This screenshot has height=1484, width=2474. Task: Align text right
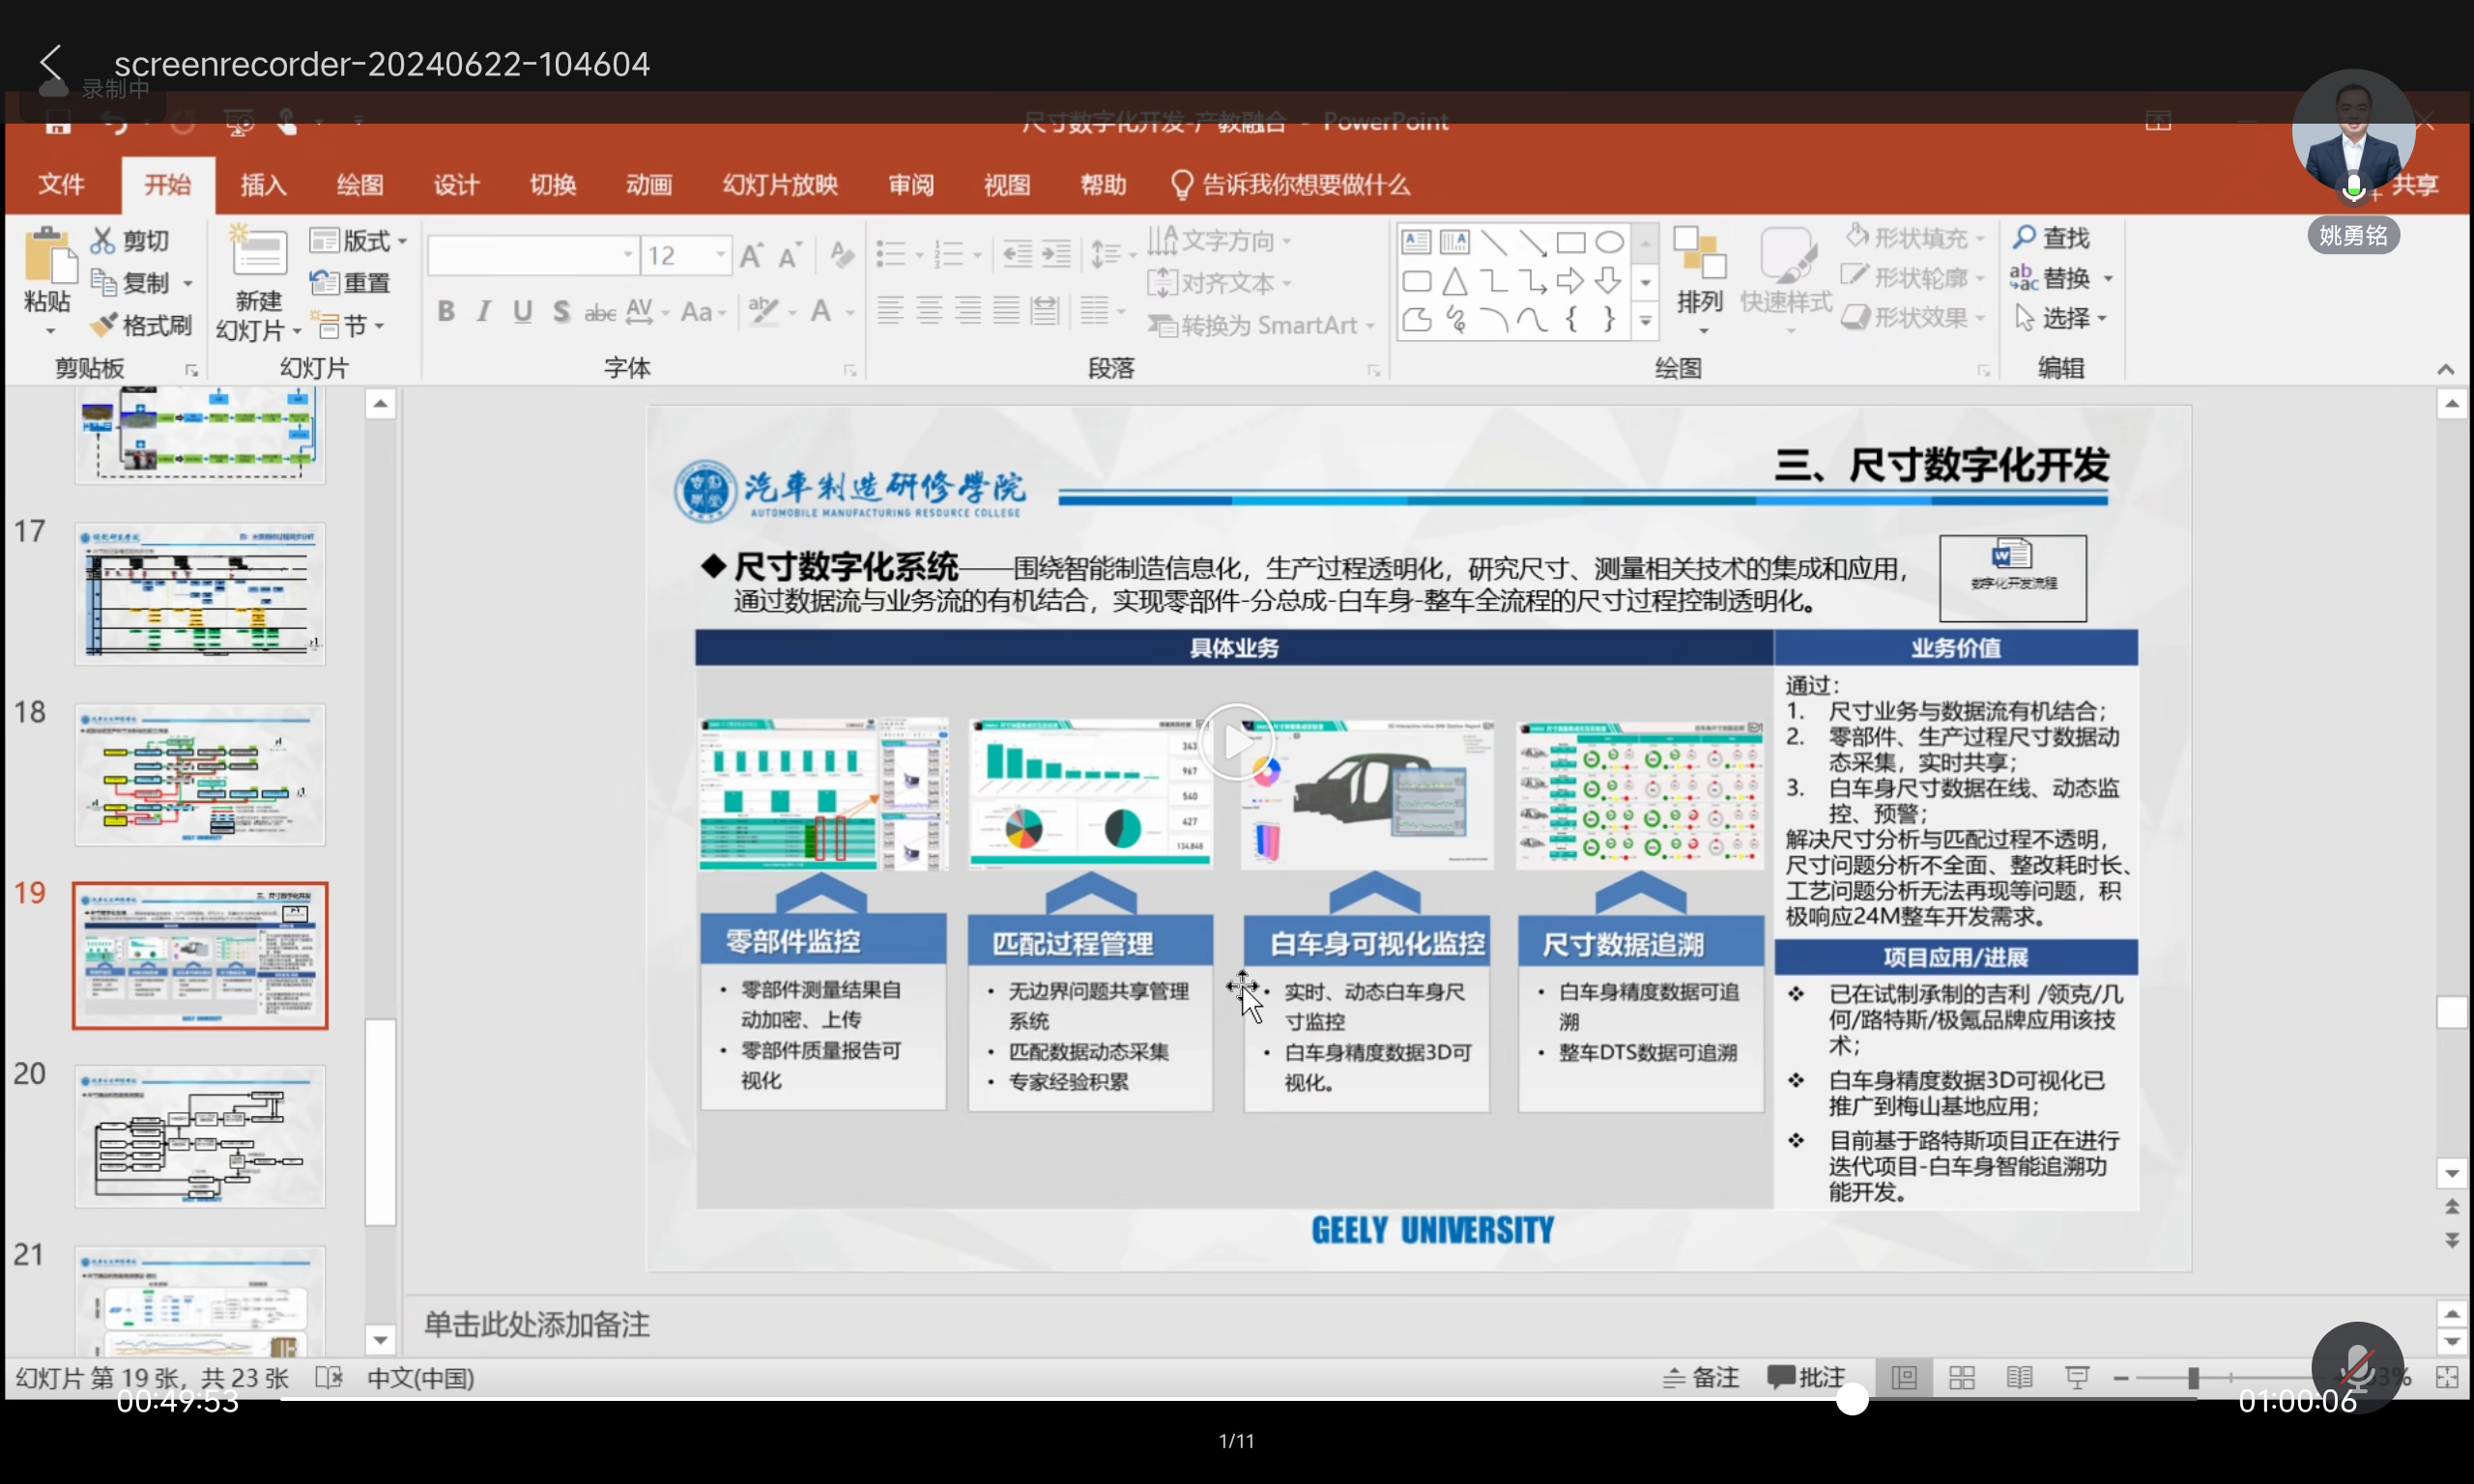[967, 311]
